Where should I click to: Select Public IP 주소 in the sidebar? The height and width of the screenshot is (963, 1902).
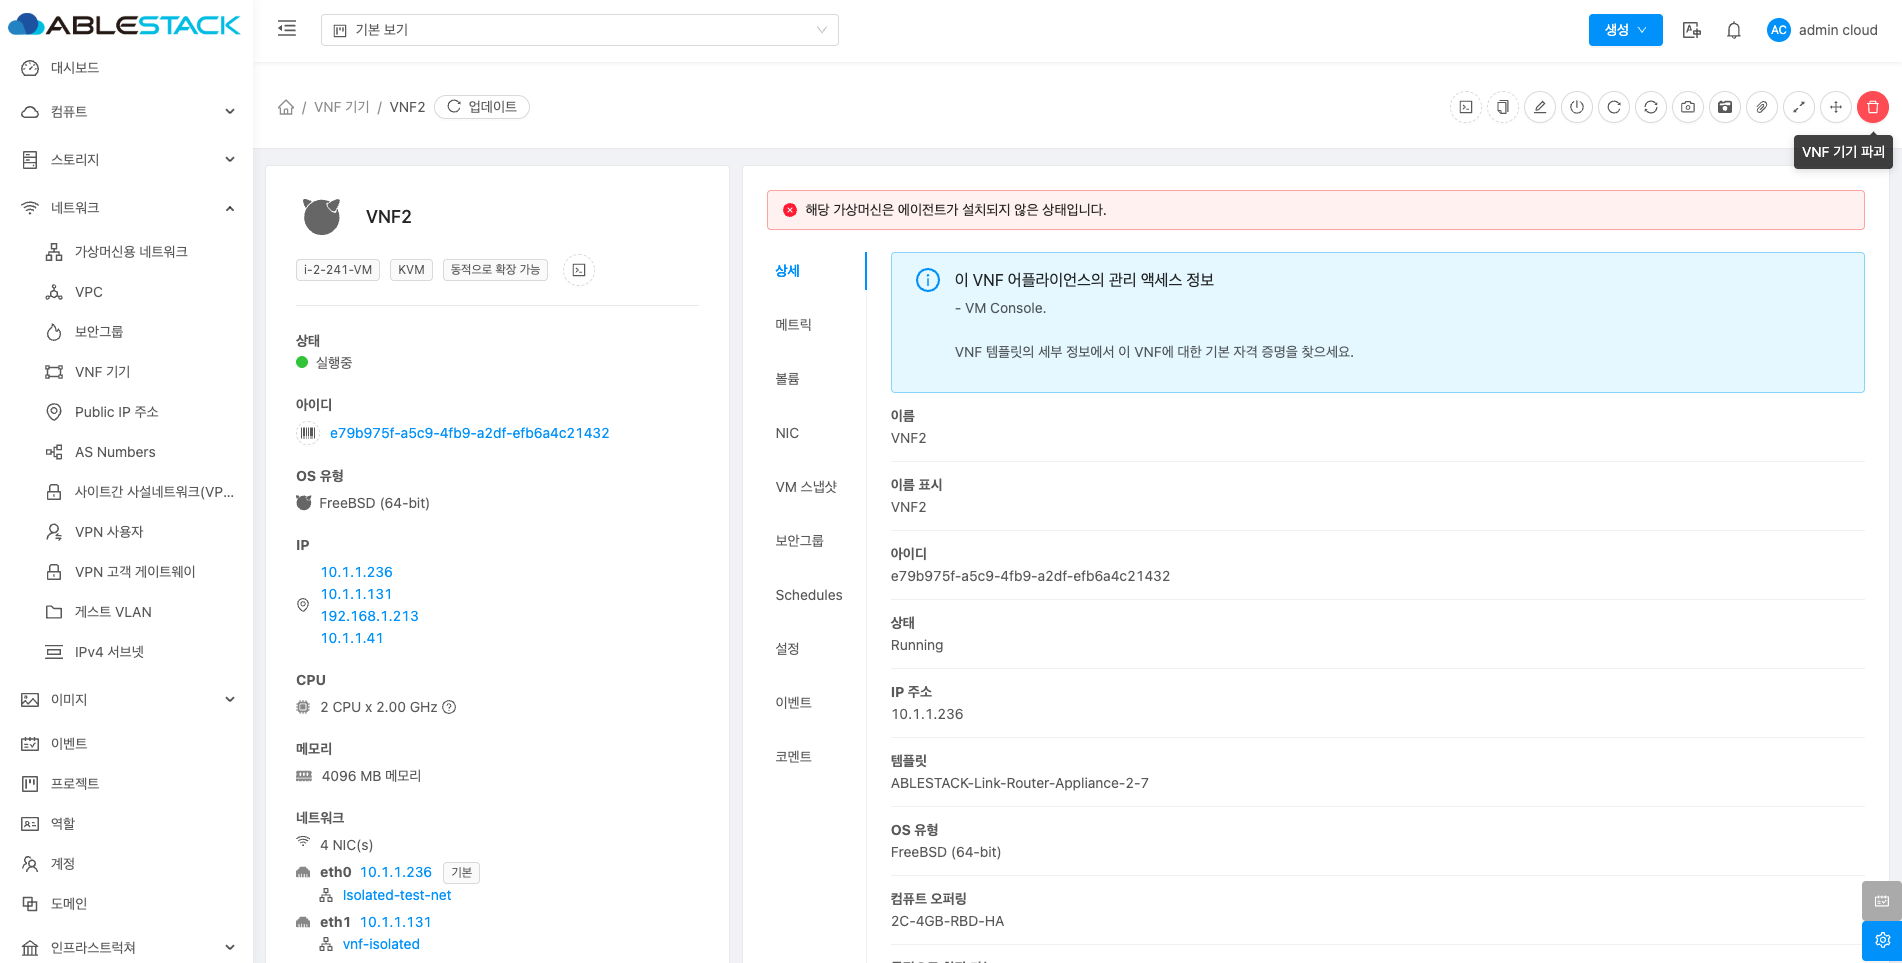(116, 412)
